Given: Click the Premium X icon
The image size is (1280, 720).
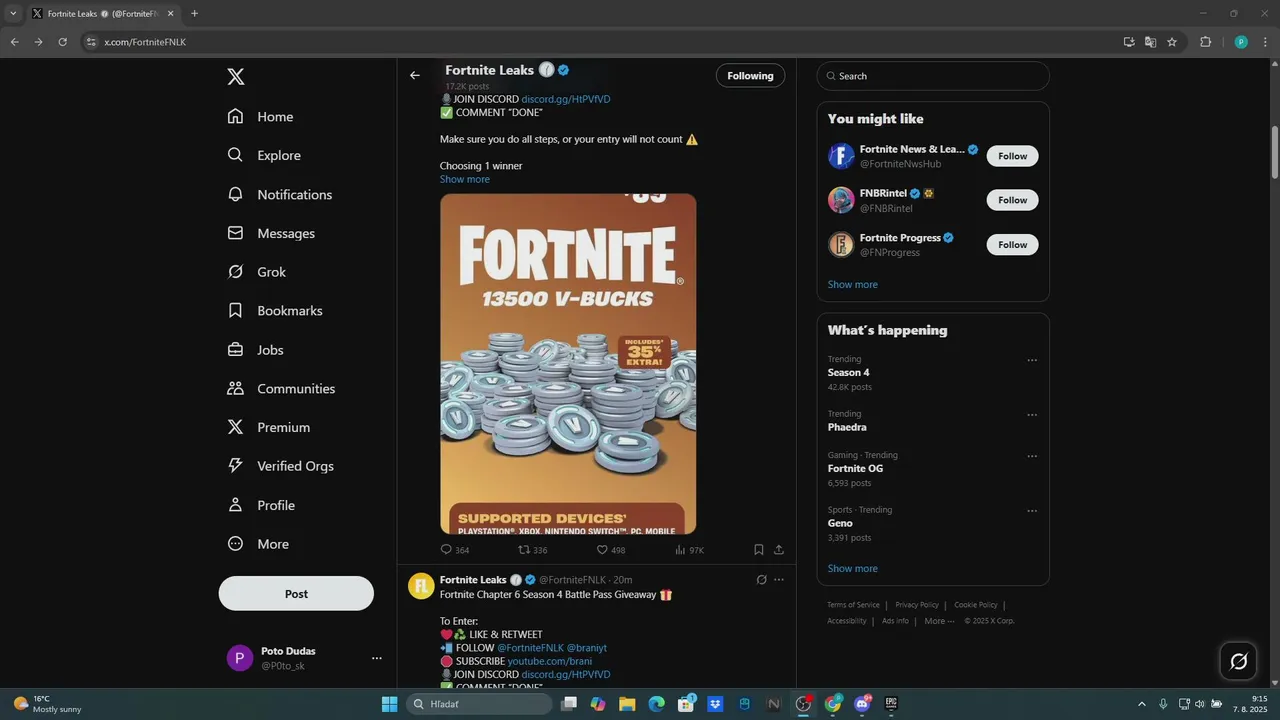Looking at the screenshot, I should pos(235,427).
